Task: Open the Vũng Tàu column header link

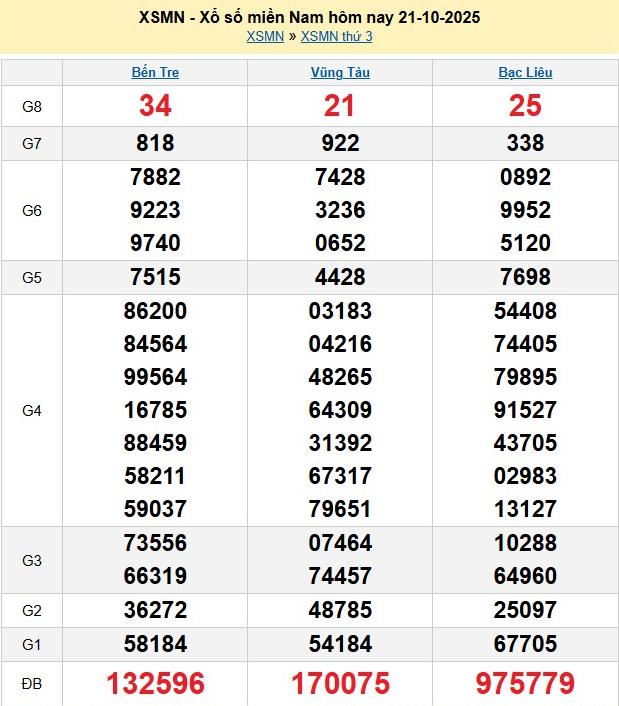Action: coord(340,72)
